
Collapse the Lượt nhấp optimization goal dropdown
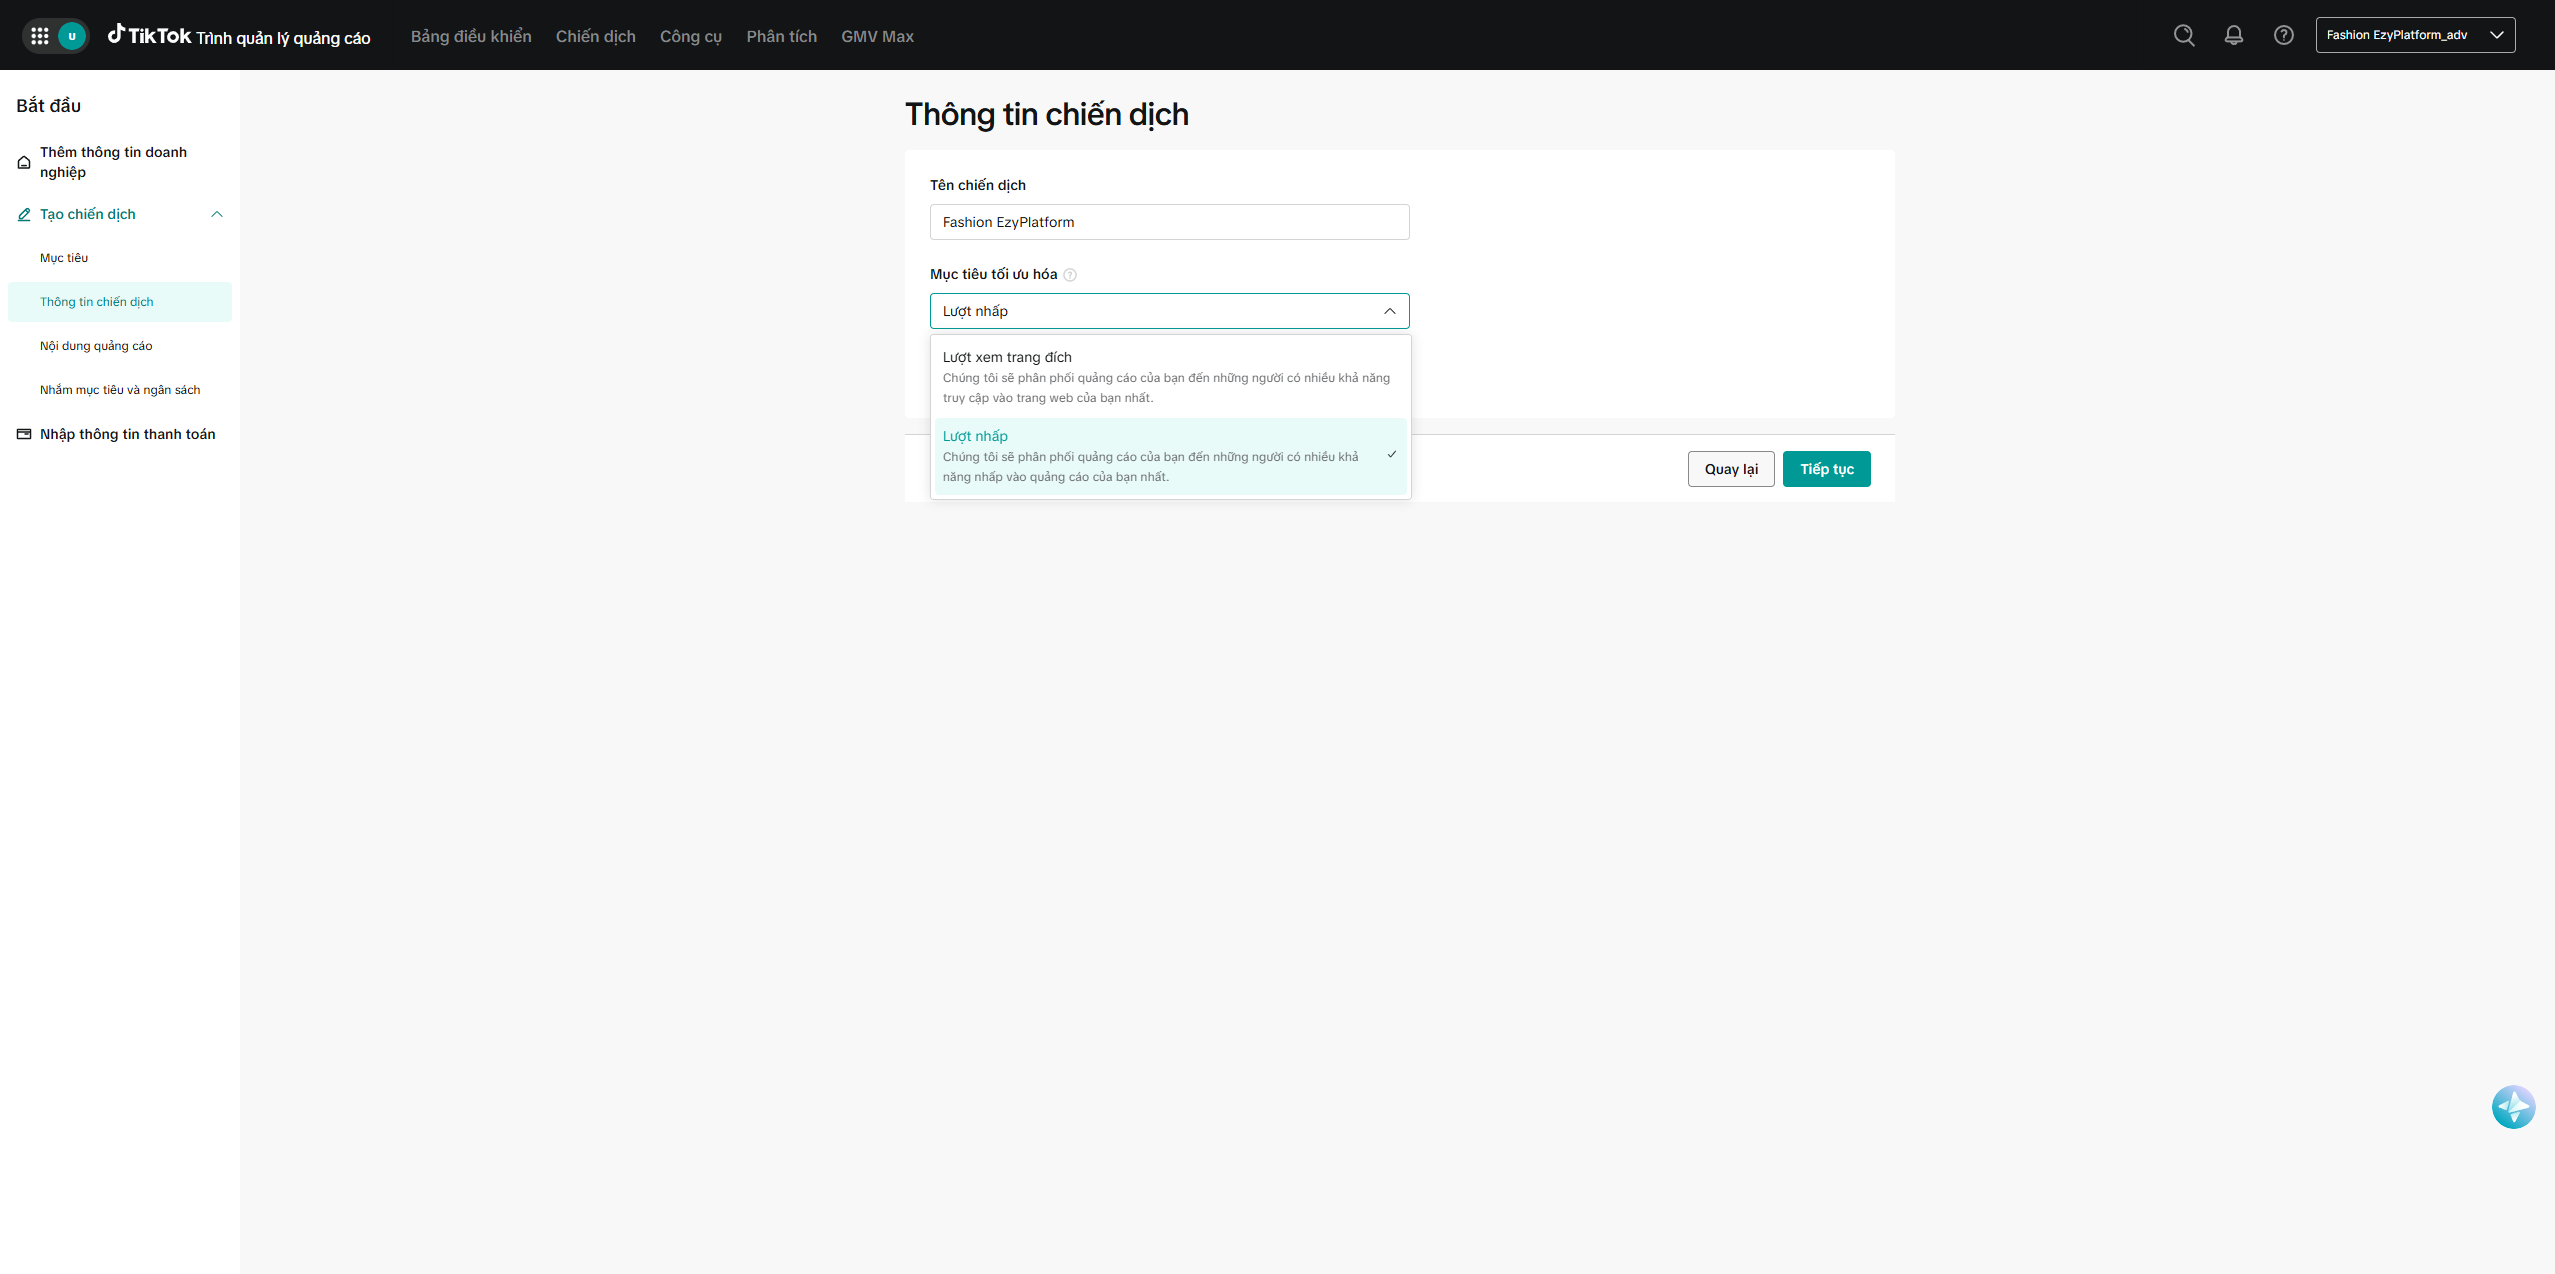tap(1169, 311)
